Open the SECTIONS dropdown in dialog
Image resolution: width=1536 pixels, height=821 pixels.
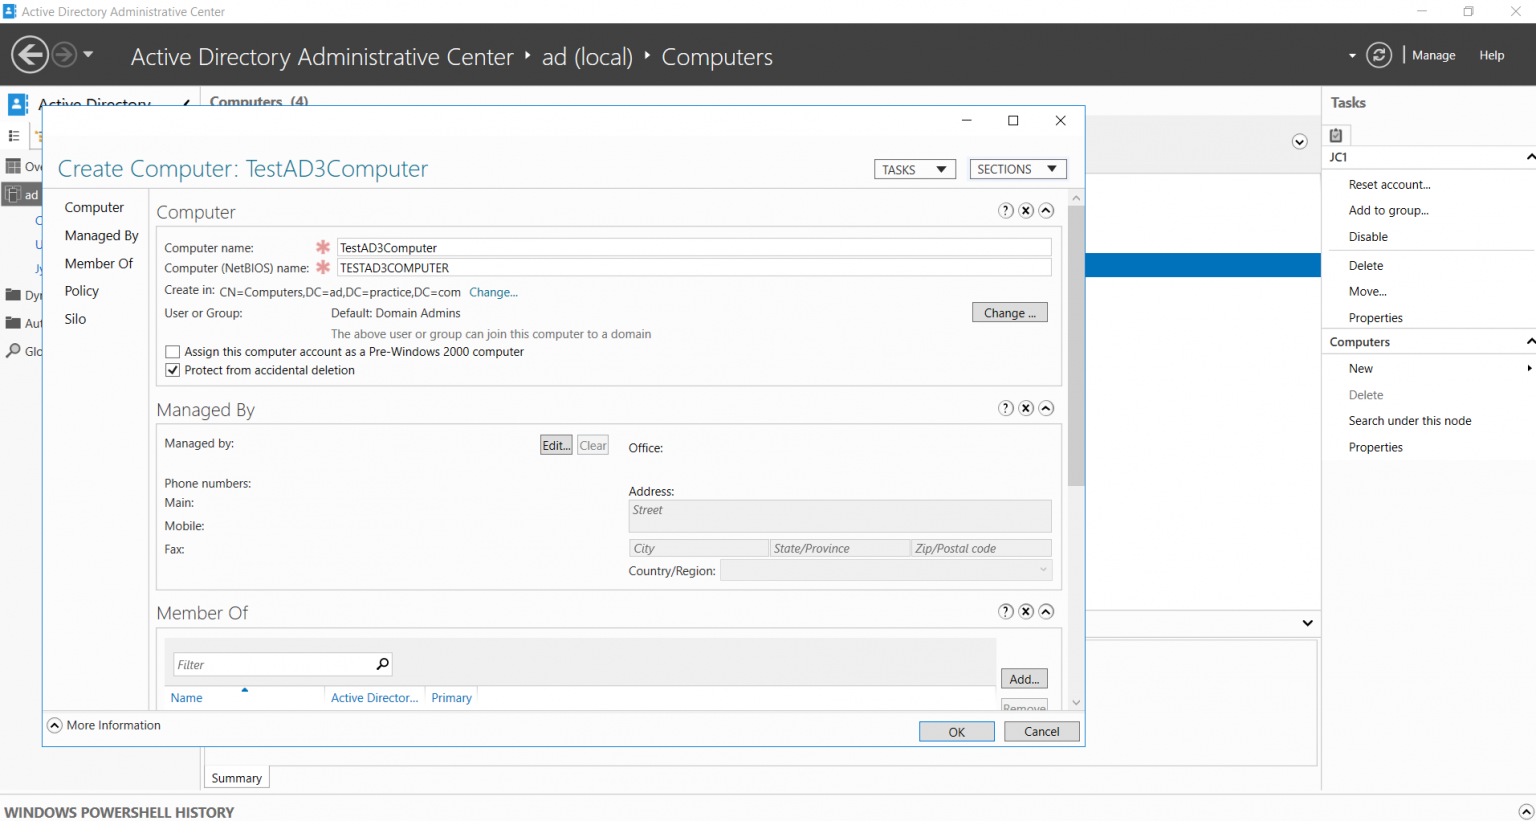click(x=1017, y=169)
